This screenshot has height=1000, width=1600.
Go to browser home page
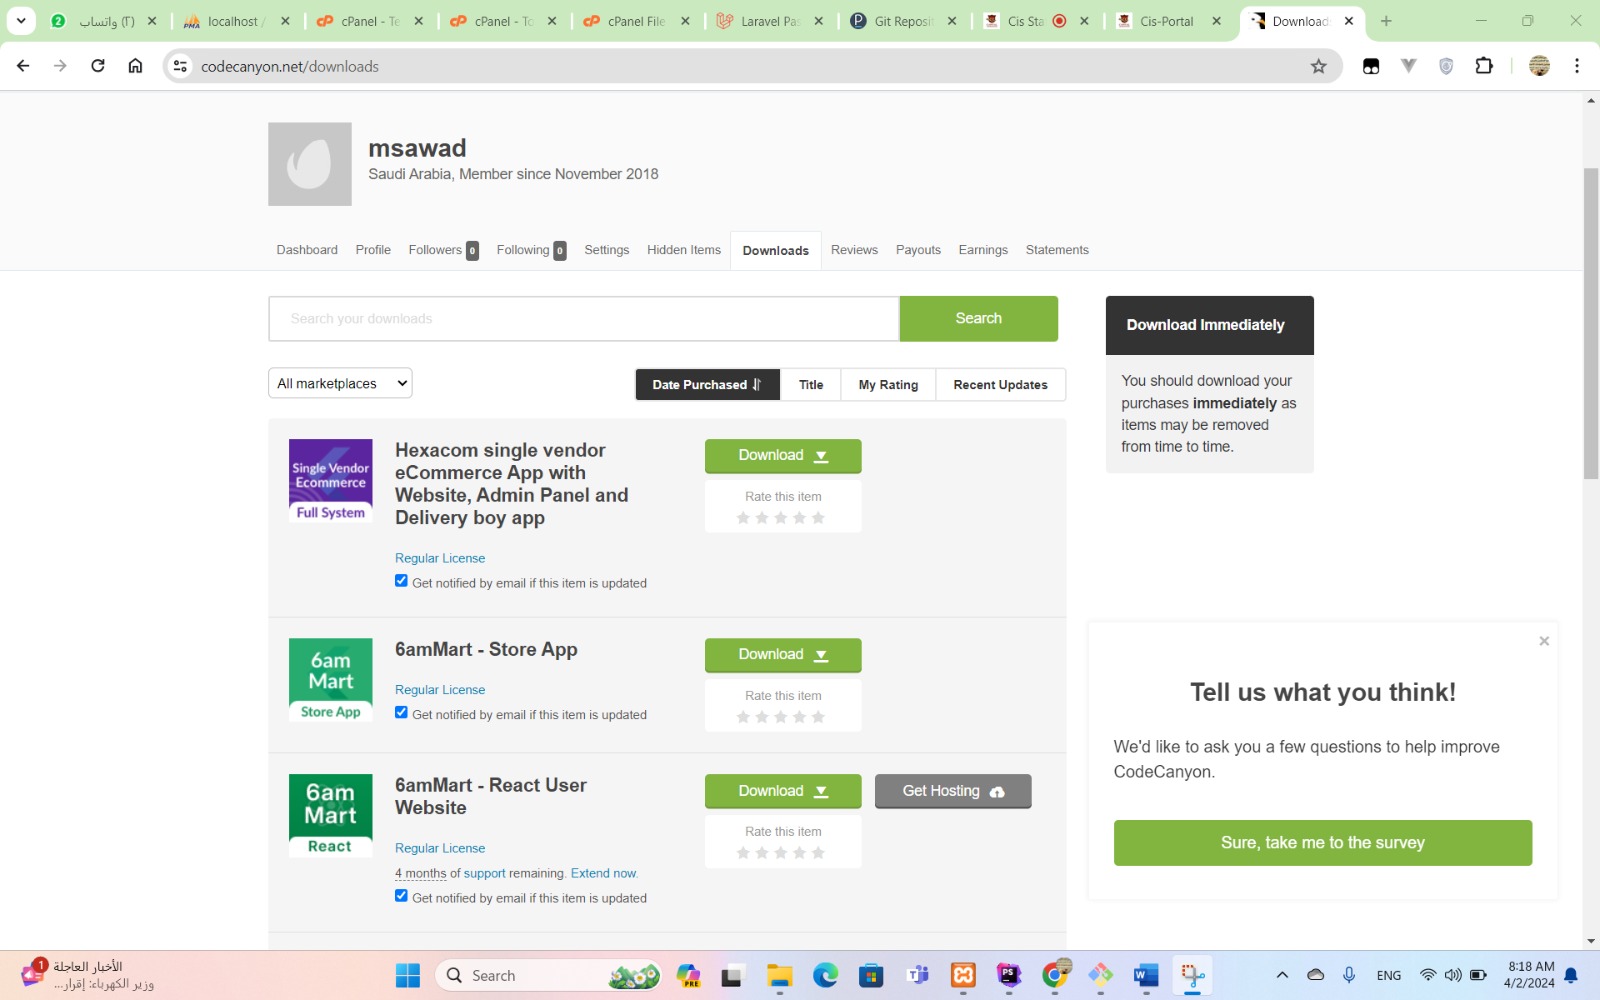135,66
